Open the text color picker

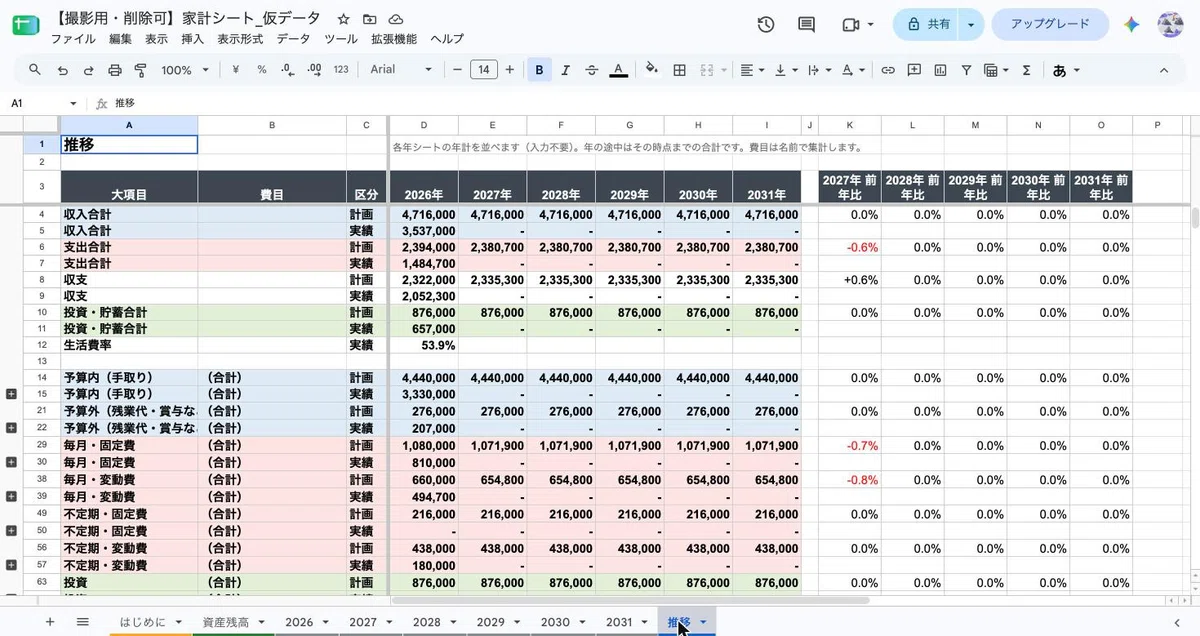(619, 70)
